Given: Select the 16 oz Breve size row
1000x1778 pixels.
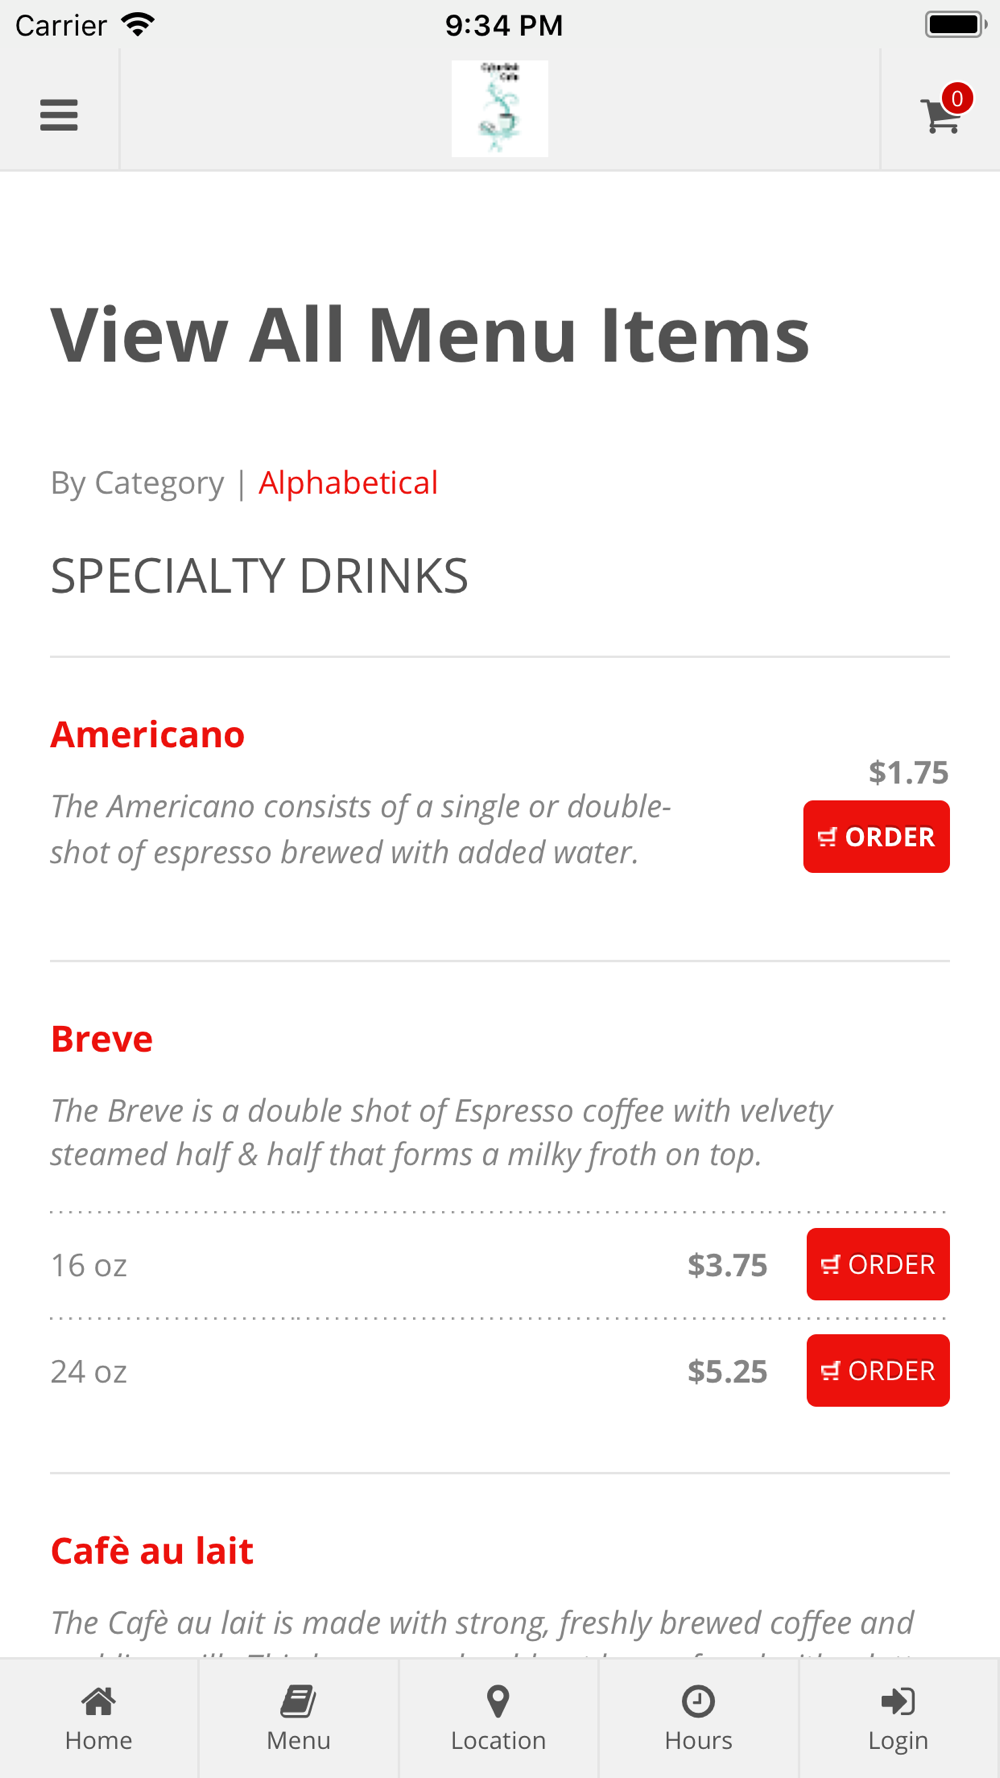Looking at the screenshot, I should tap(89, 1265).
